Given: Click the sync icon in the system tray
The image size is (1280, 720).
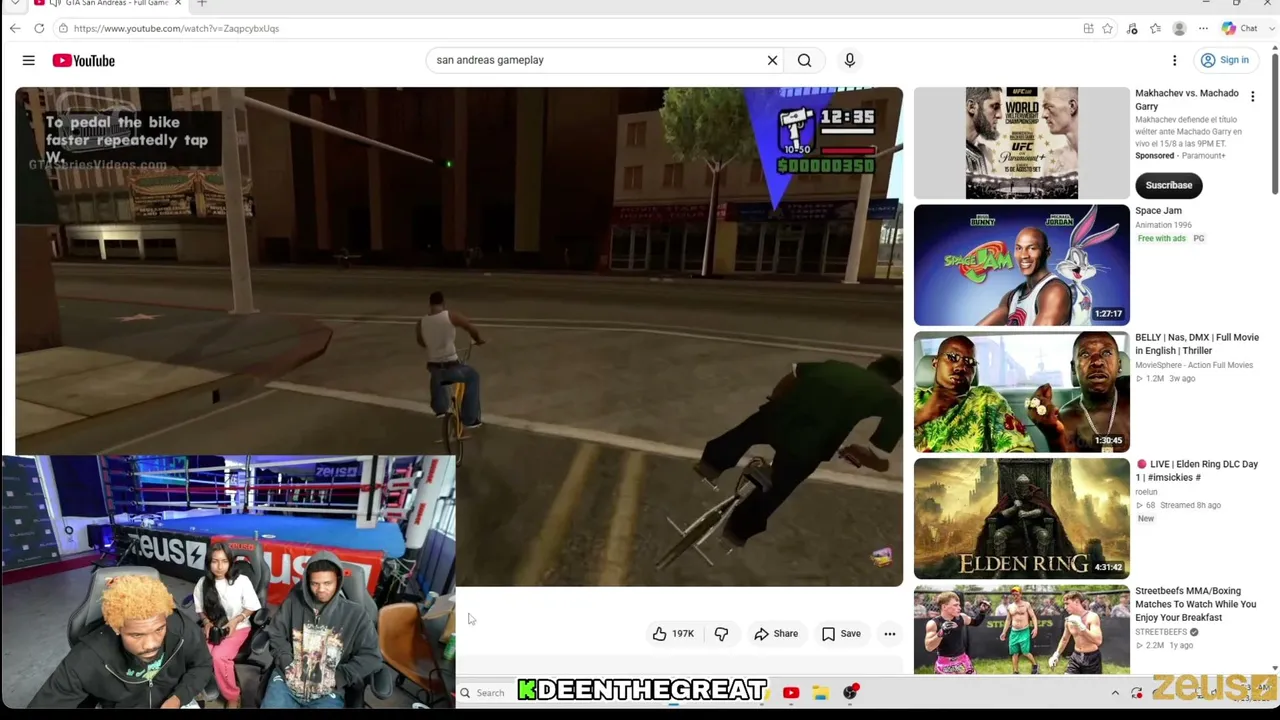Looking at the screenshot, I should tap(1137, 692).
